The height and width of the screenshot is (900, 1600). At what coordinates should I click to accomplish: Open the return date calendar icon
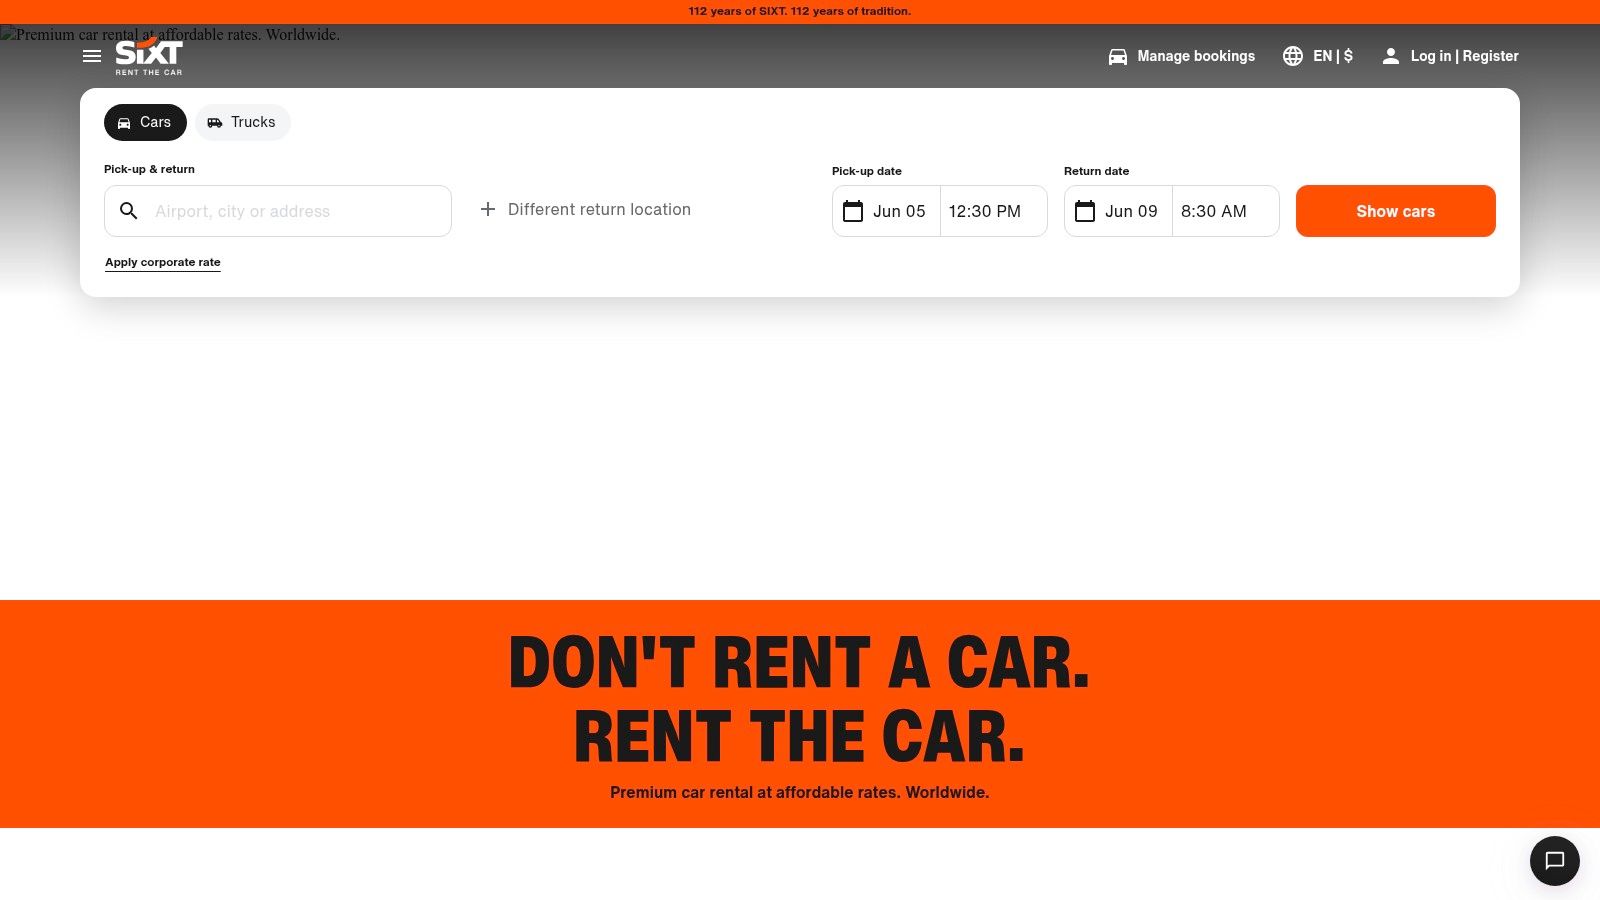pyautogui.click(x=1085, y=211)
